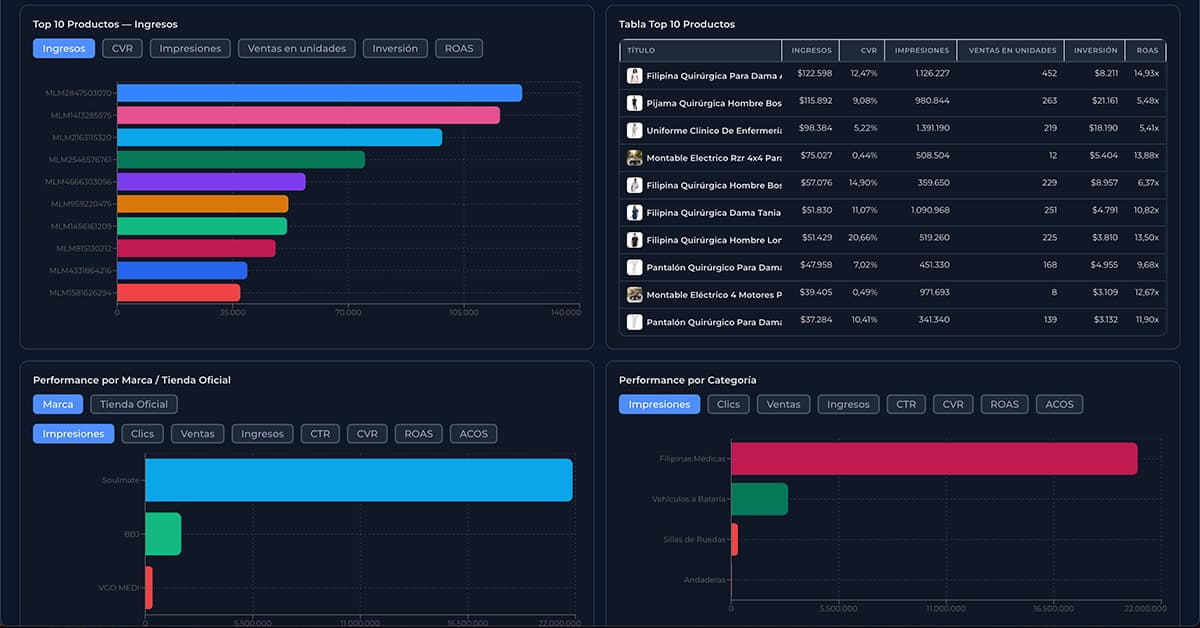Click the red bar for MLM1581626294

(x=178, y=293)
